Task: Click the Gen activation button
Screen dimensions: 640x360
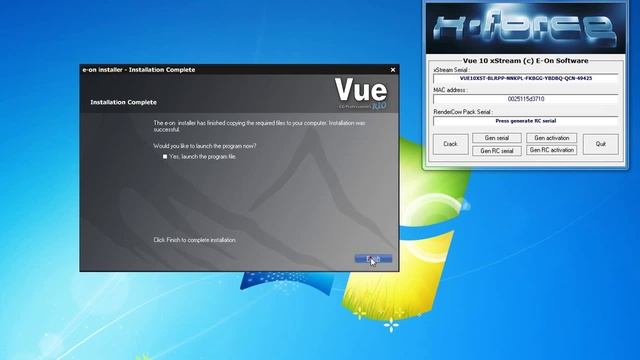Action: point(551,138)
